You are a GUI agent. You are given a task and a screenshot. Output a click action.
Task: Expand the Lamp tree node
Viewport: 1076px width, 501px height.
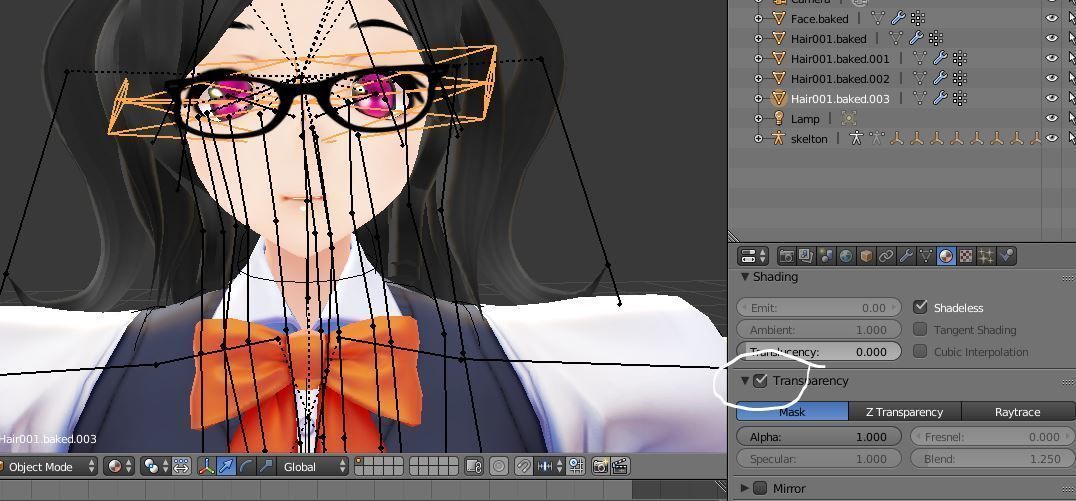tap(758, 118)
